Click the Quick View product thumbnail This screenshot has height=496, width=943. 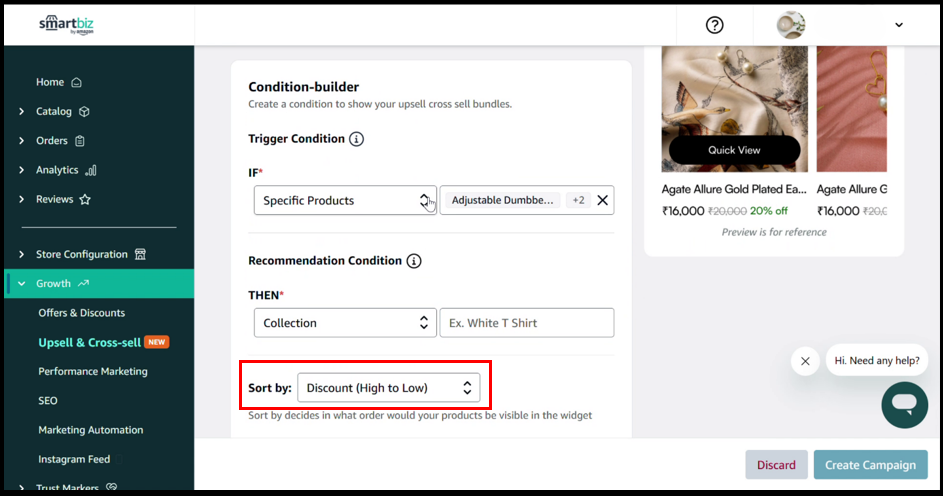pos(734,150)
